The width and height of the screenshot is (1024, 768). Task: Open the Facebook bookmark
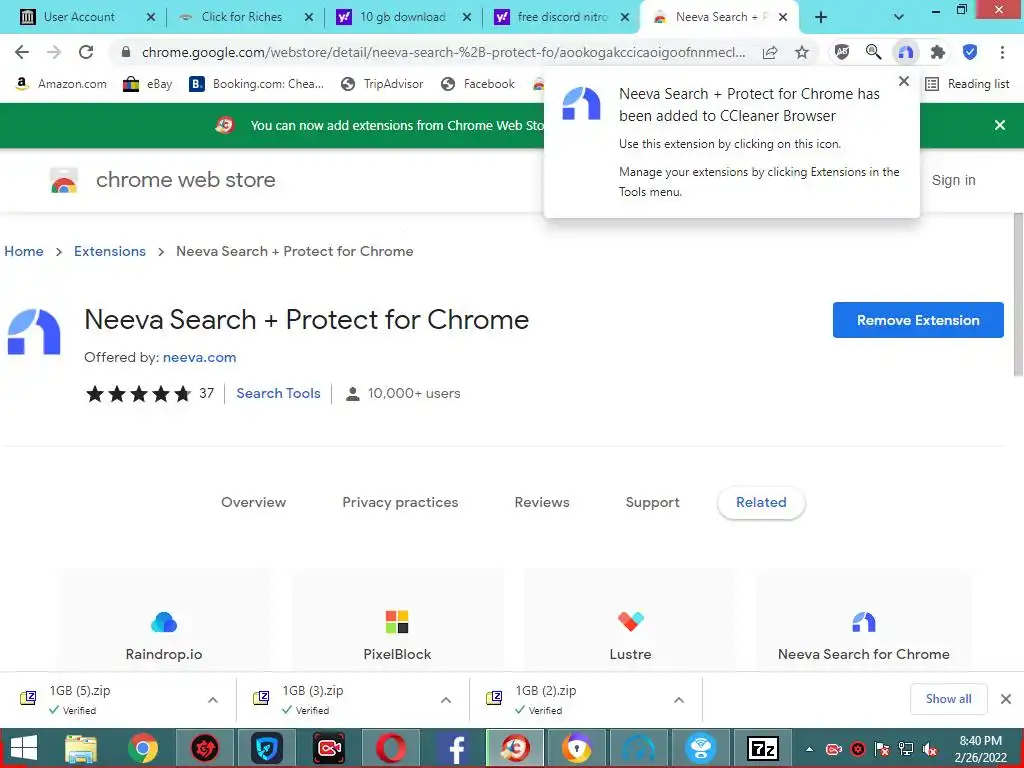478,84
